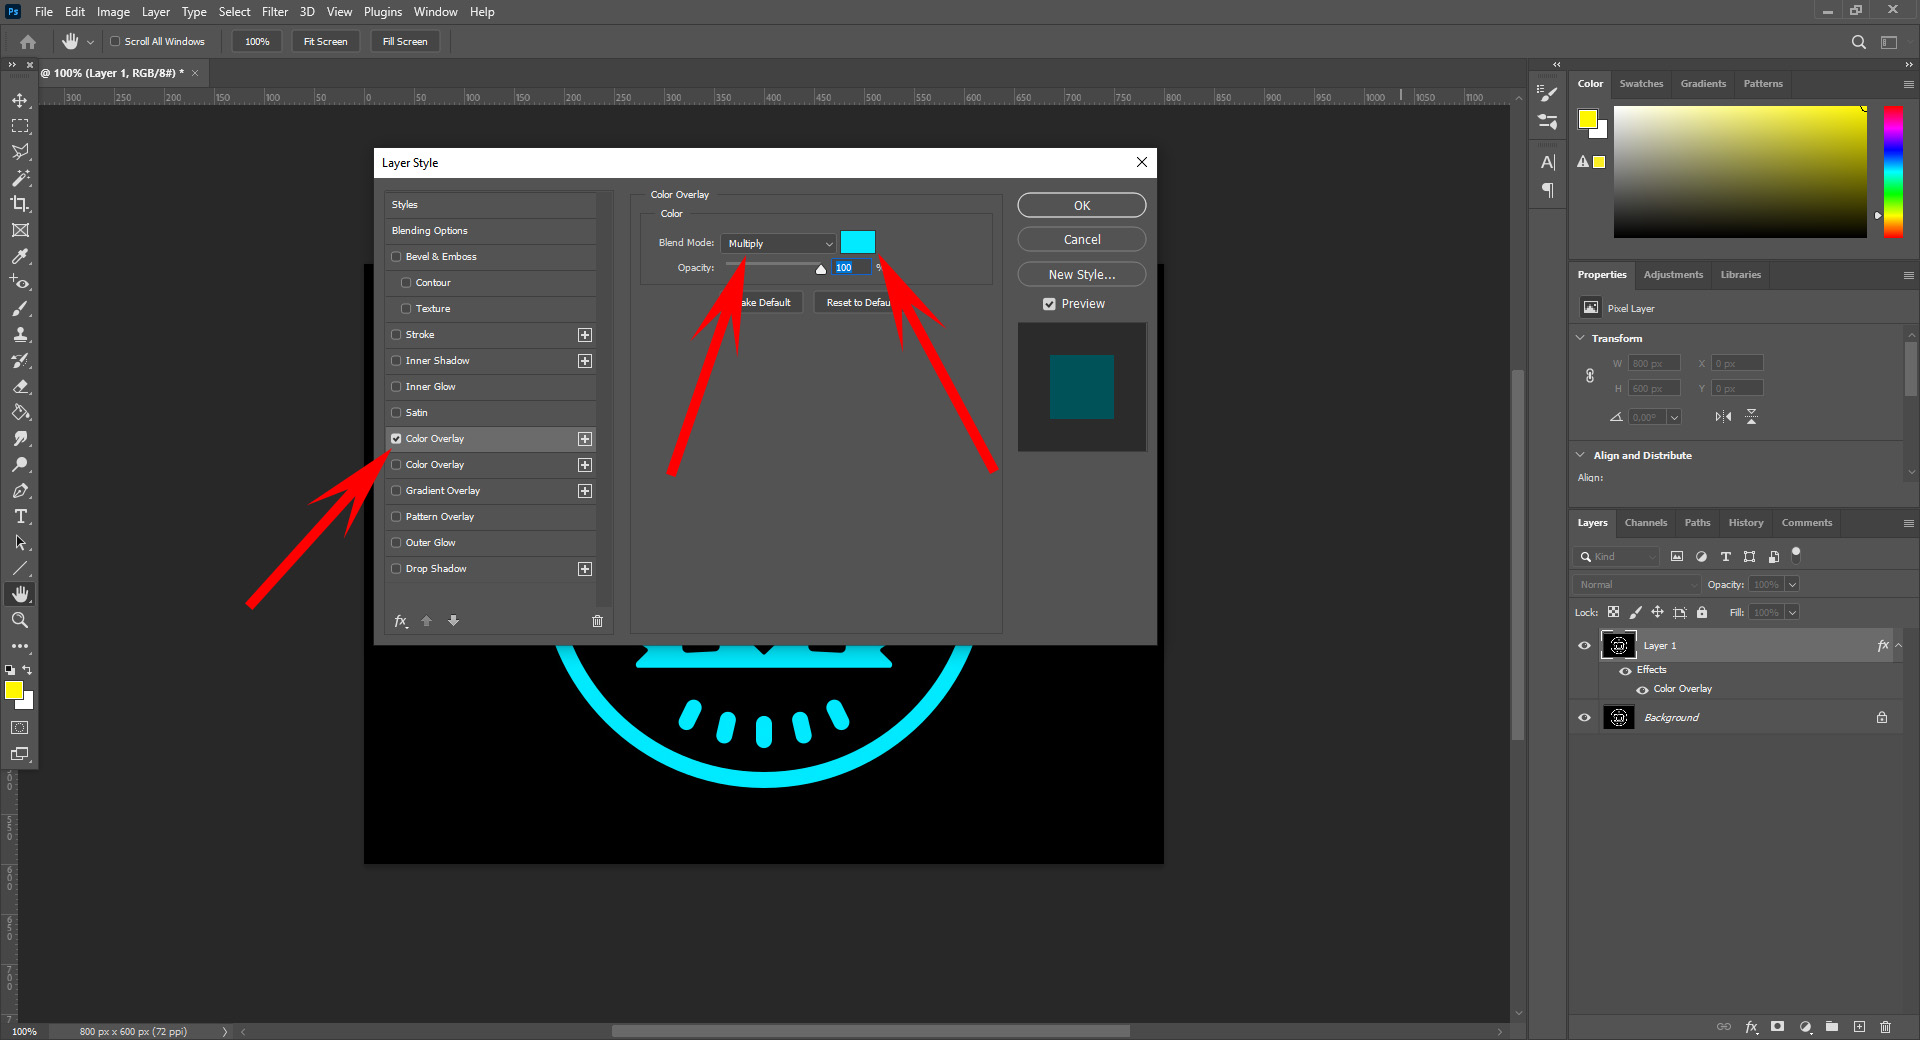Viewport: 1920px width, 1040px height.
Task: Click the Home icon in options bar
Action: (x=28, y=42)
